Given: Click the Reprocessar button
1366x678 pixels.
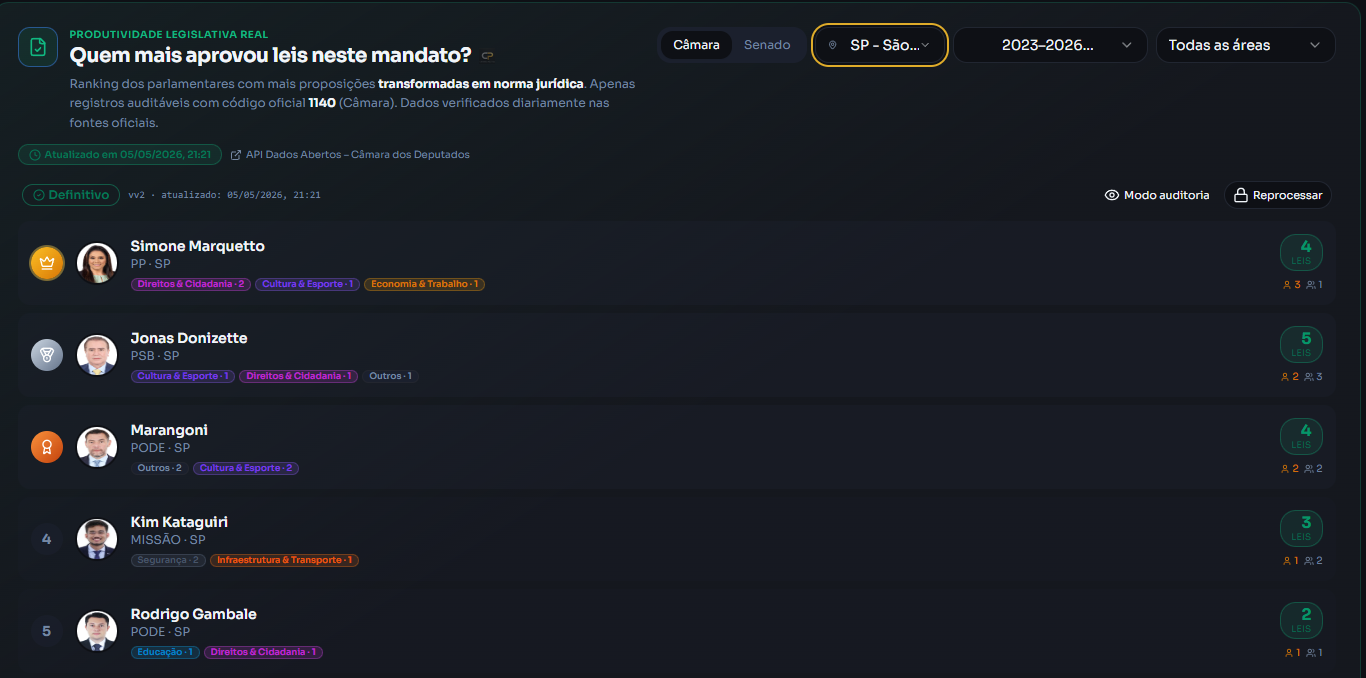Looking at the screenshot, I should [x=1278, y=195].
